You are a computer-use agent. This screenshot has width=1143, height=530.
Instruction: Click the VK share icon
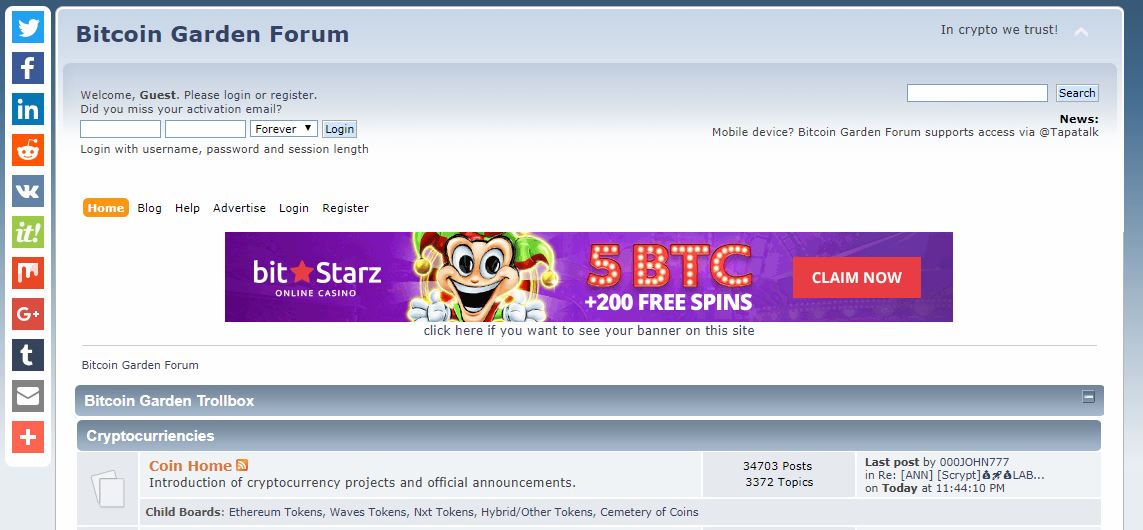tap(28, 191)
